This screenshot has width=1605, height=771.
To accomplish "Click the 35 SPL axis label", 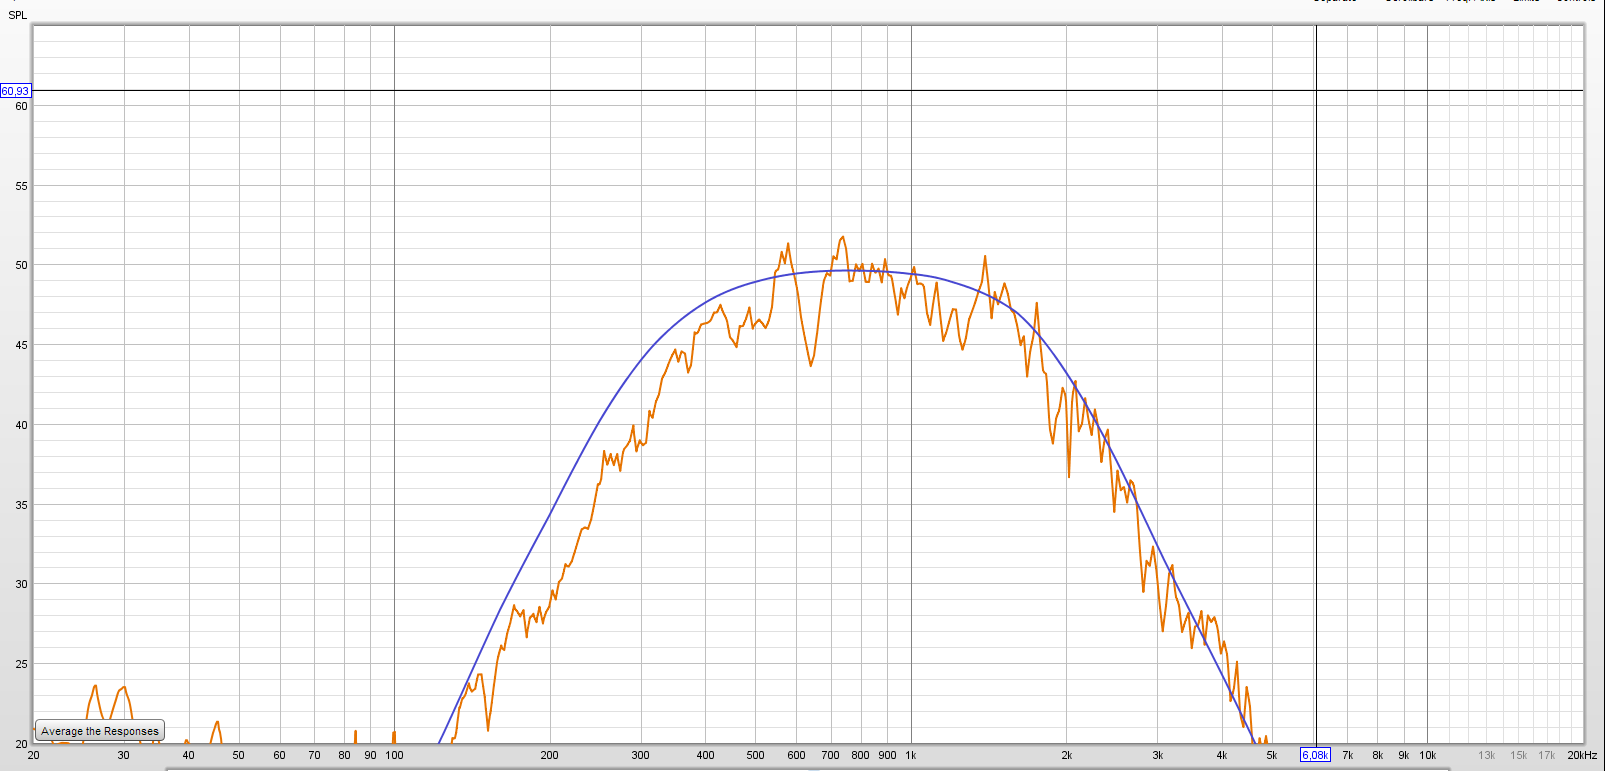I will click(21, 505).
